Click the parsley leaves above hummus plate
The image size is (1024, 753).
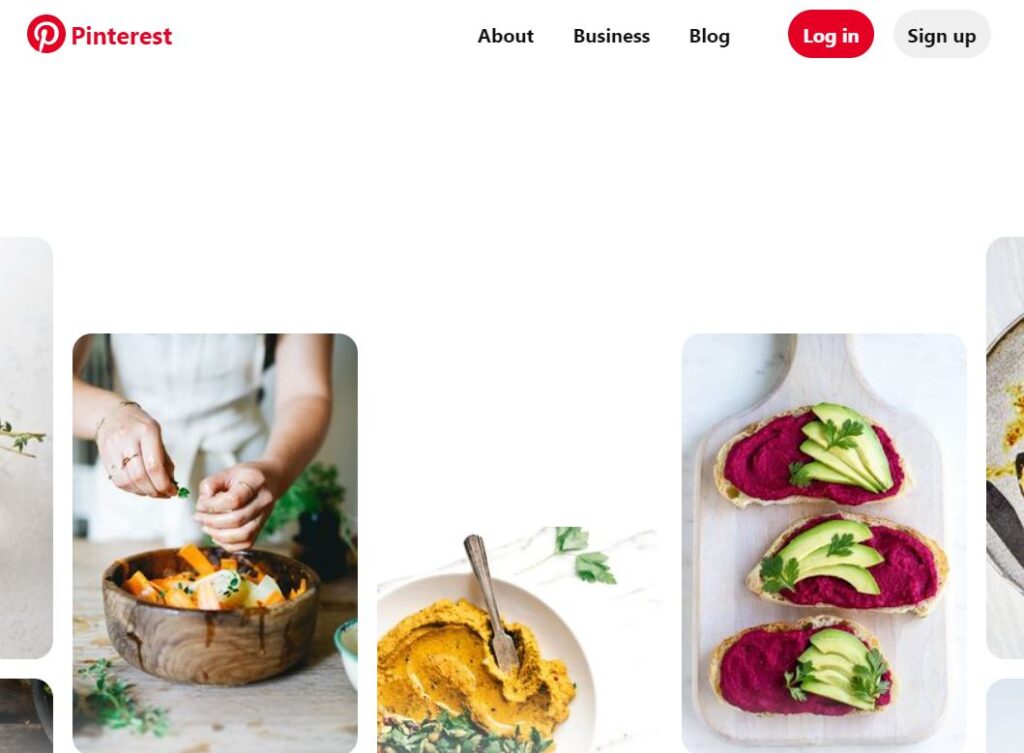pyautogui.click(x=585, y=555)
